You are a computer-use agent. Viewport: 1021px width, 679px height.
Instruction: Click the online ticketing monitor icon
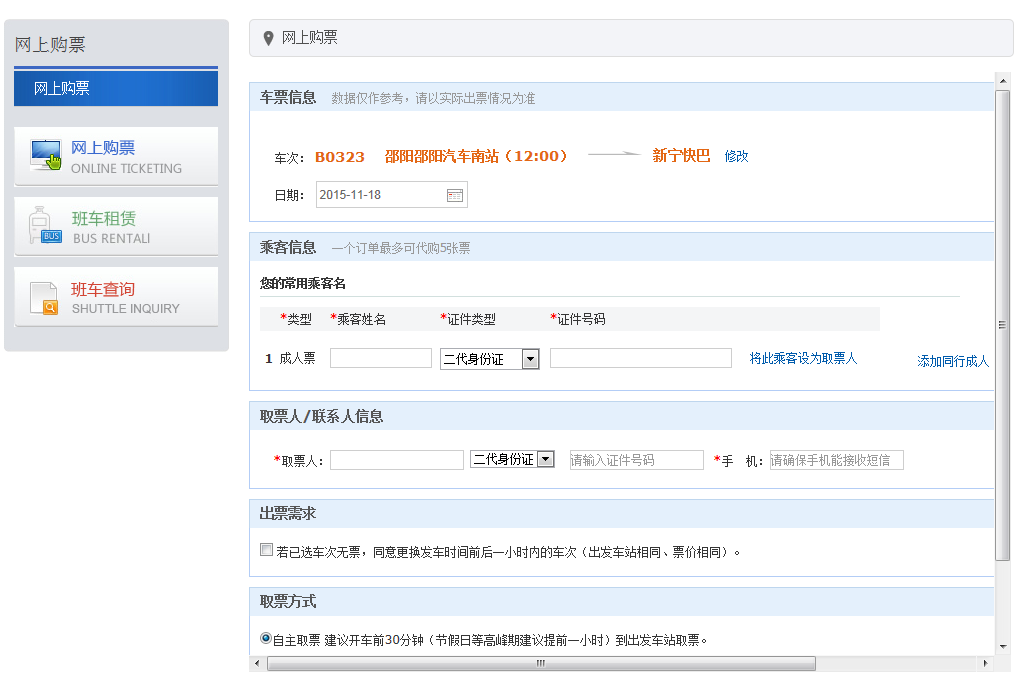tap(46, 155)
